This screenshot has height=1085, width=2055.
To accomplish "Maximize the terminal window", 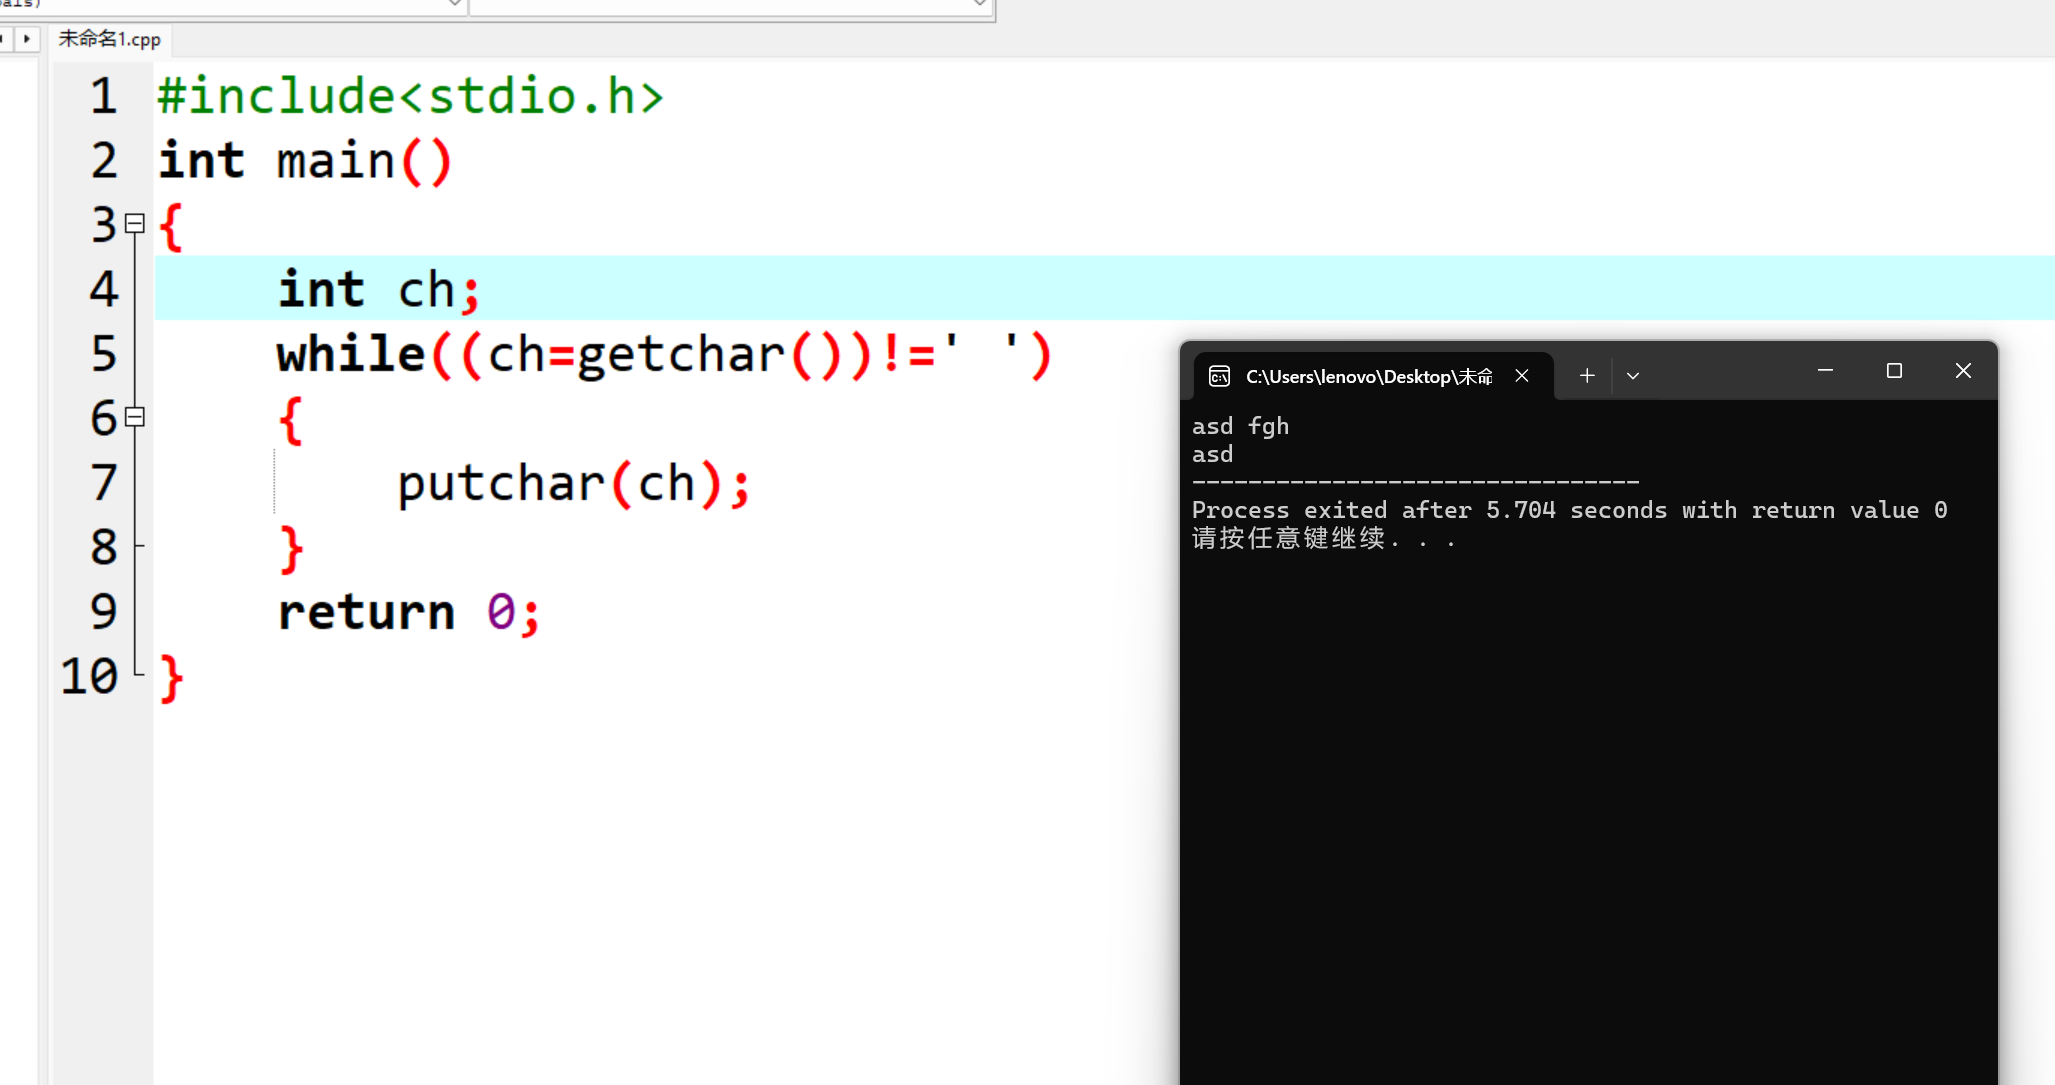I will point(1894,371).
